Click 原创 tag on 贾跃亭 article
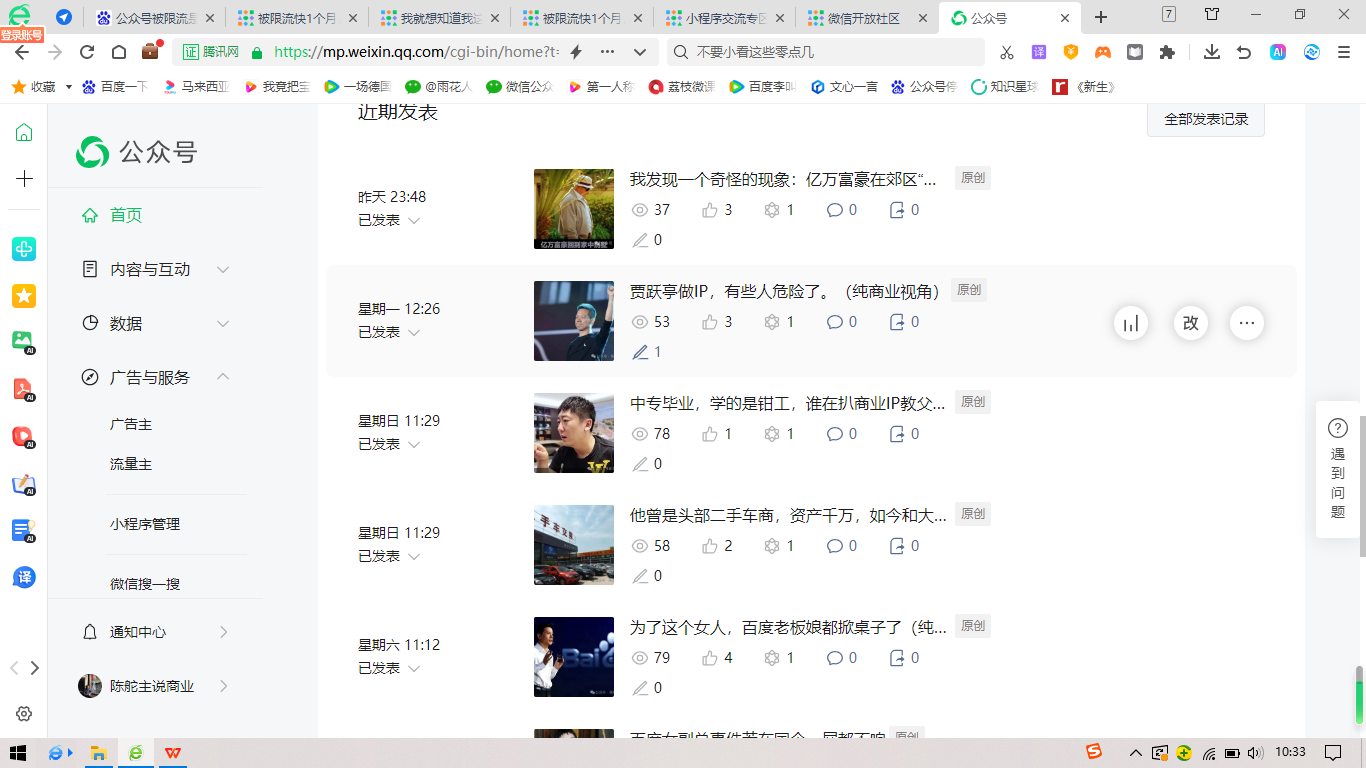 [969, 290]
